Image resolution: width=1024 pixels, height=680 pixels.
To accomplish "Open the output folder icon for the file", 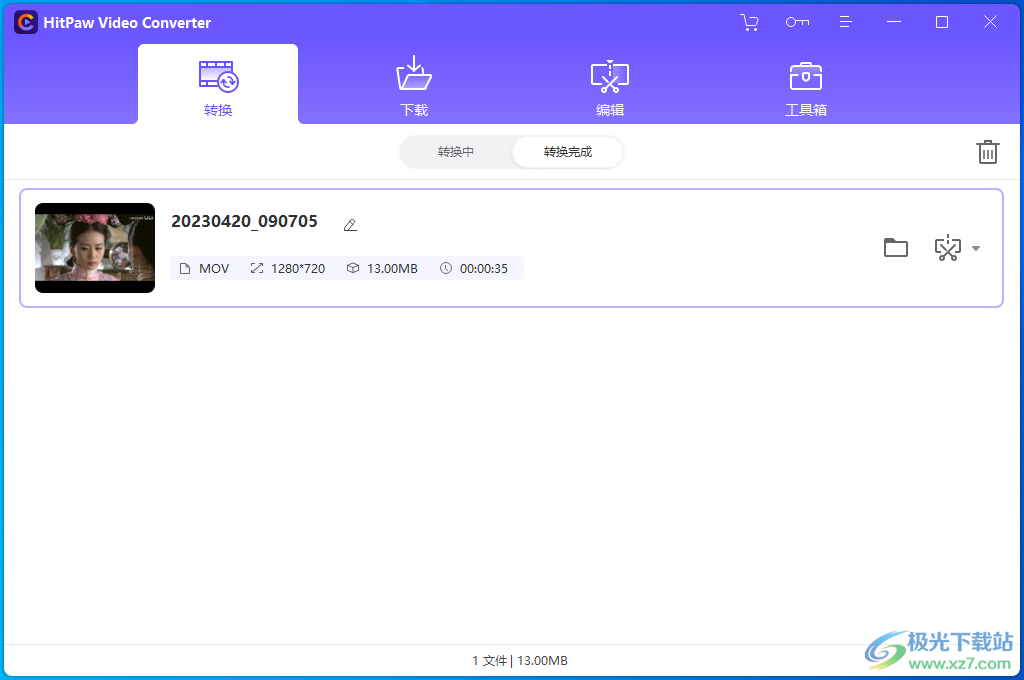I will [x=895, y=247].
